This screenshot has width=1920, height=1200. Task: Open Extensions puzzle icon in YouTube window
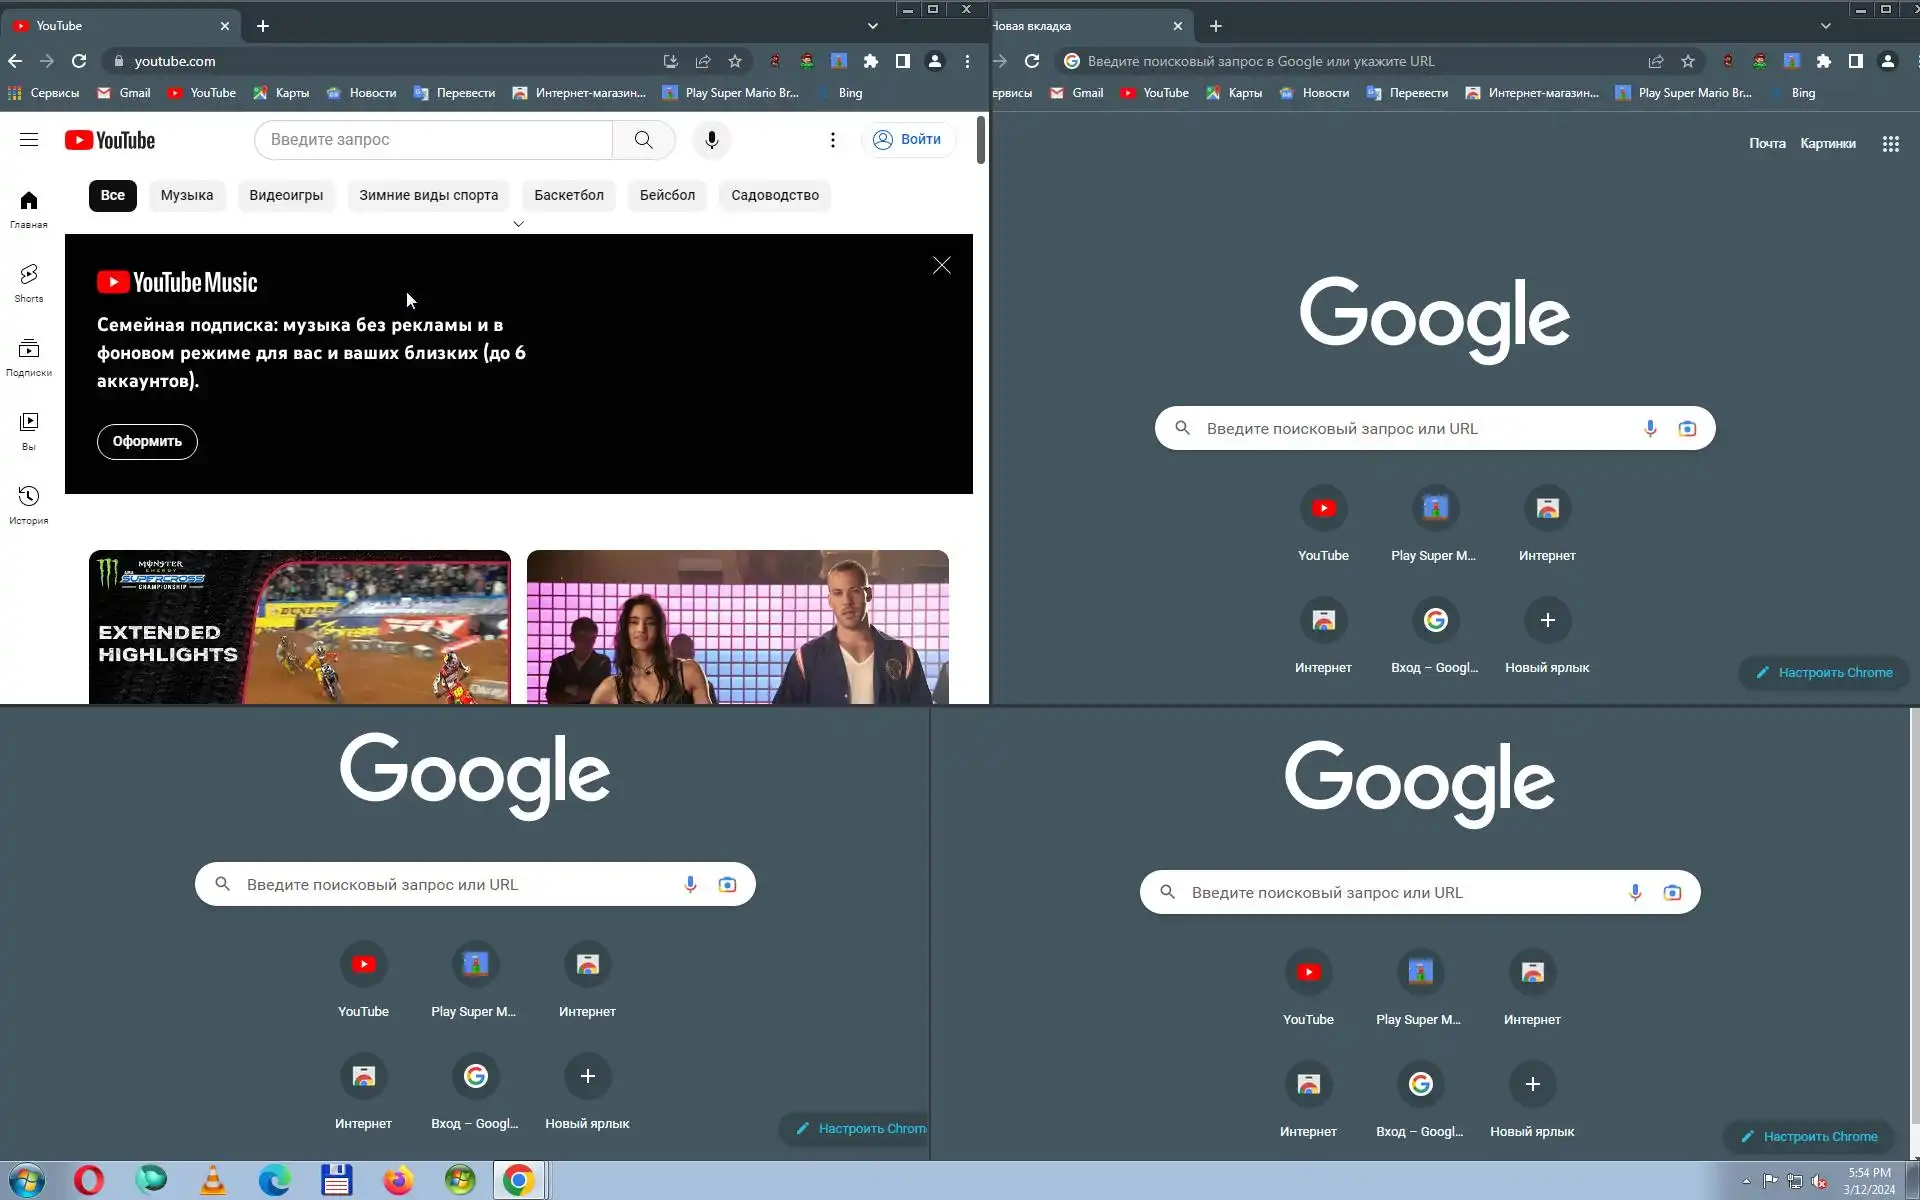[x=870, y=61]
